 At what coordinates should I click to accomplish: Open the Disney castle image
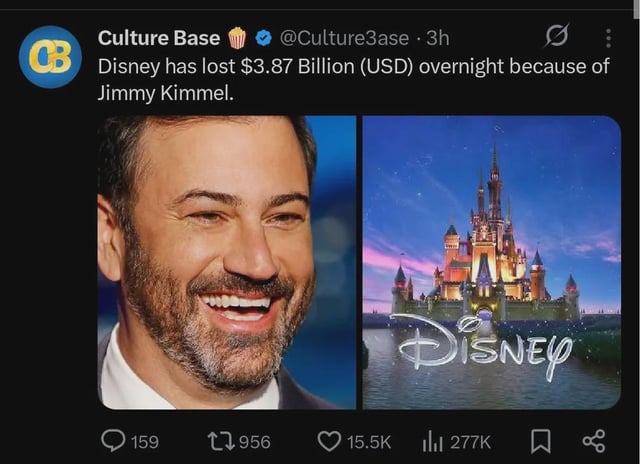click(x=491, y=262)
